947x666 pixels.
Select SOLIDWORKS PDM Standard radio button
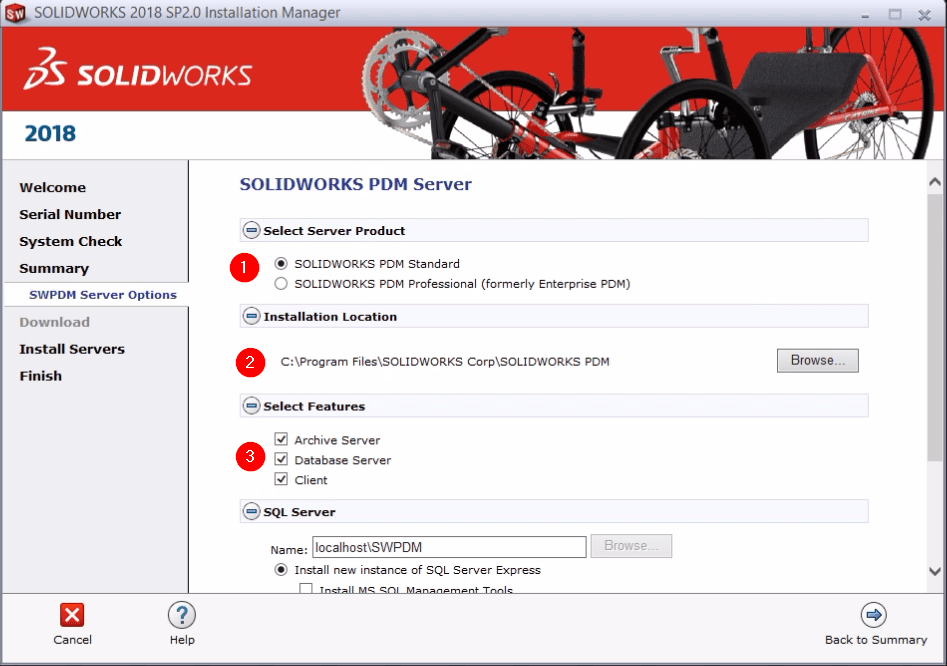click(x=281, y=264)
